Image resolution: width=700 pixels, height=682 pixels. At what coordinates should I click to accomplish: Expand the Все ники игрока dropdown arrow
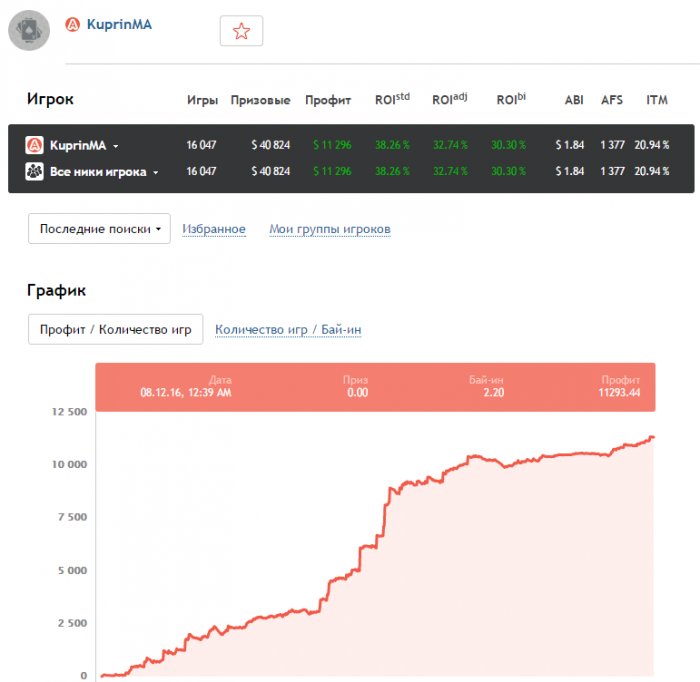point(156,172)
